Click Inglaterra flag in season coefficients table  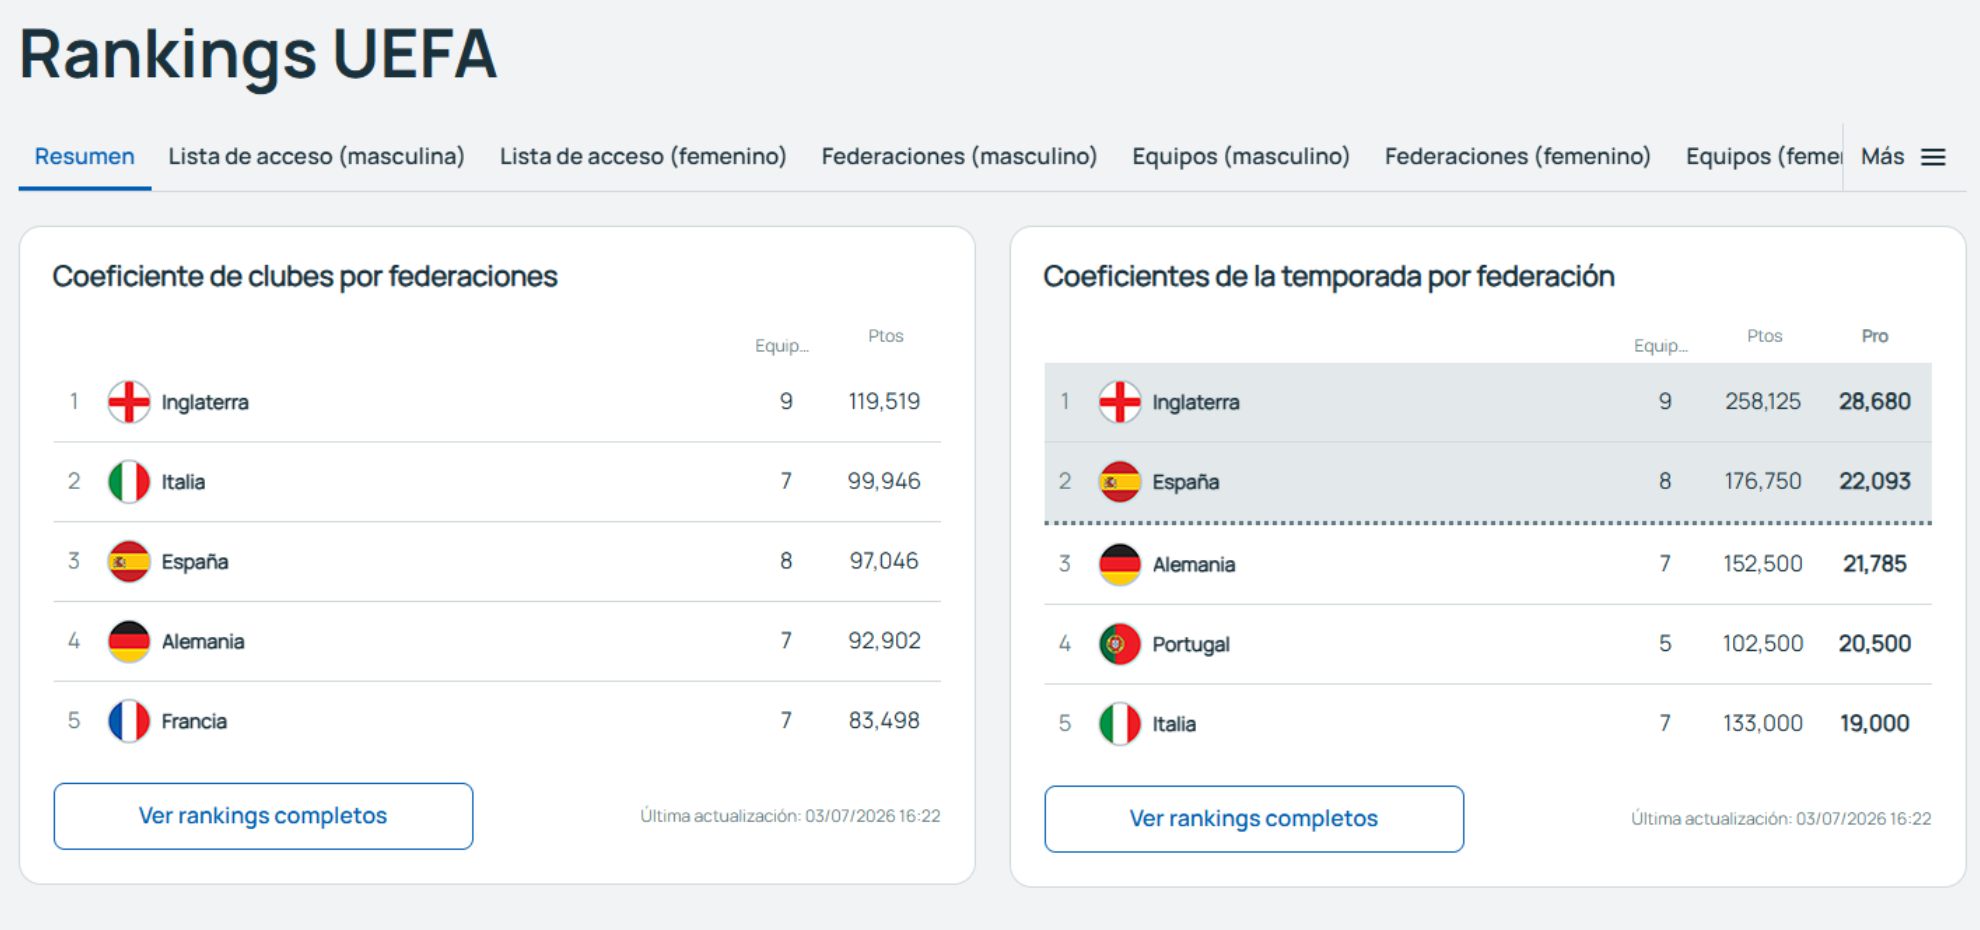coord(1120,402)
